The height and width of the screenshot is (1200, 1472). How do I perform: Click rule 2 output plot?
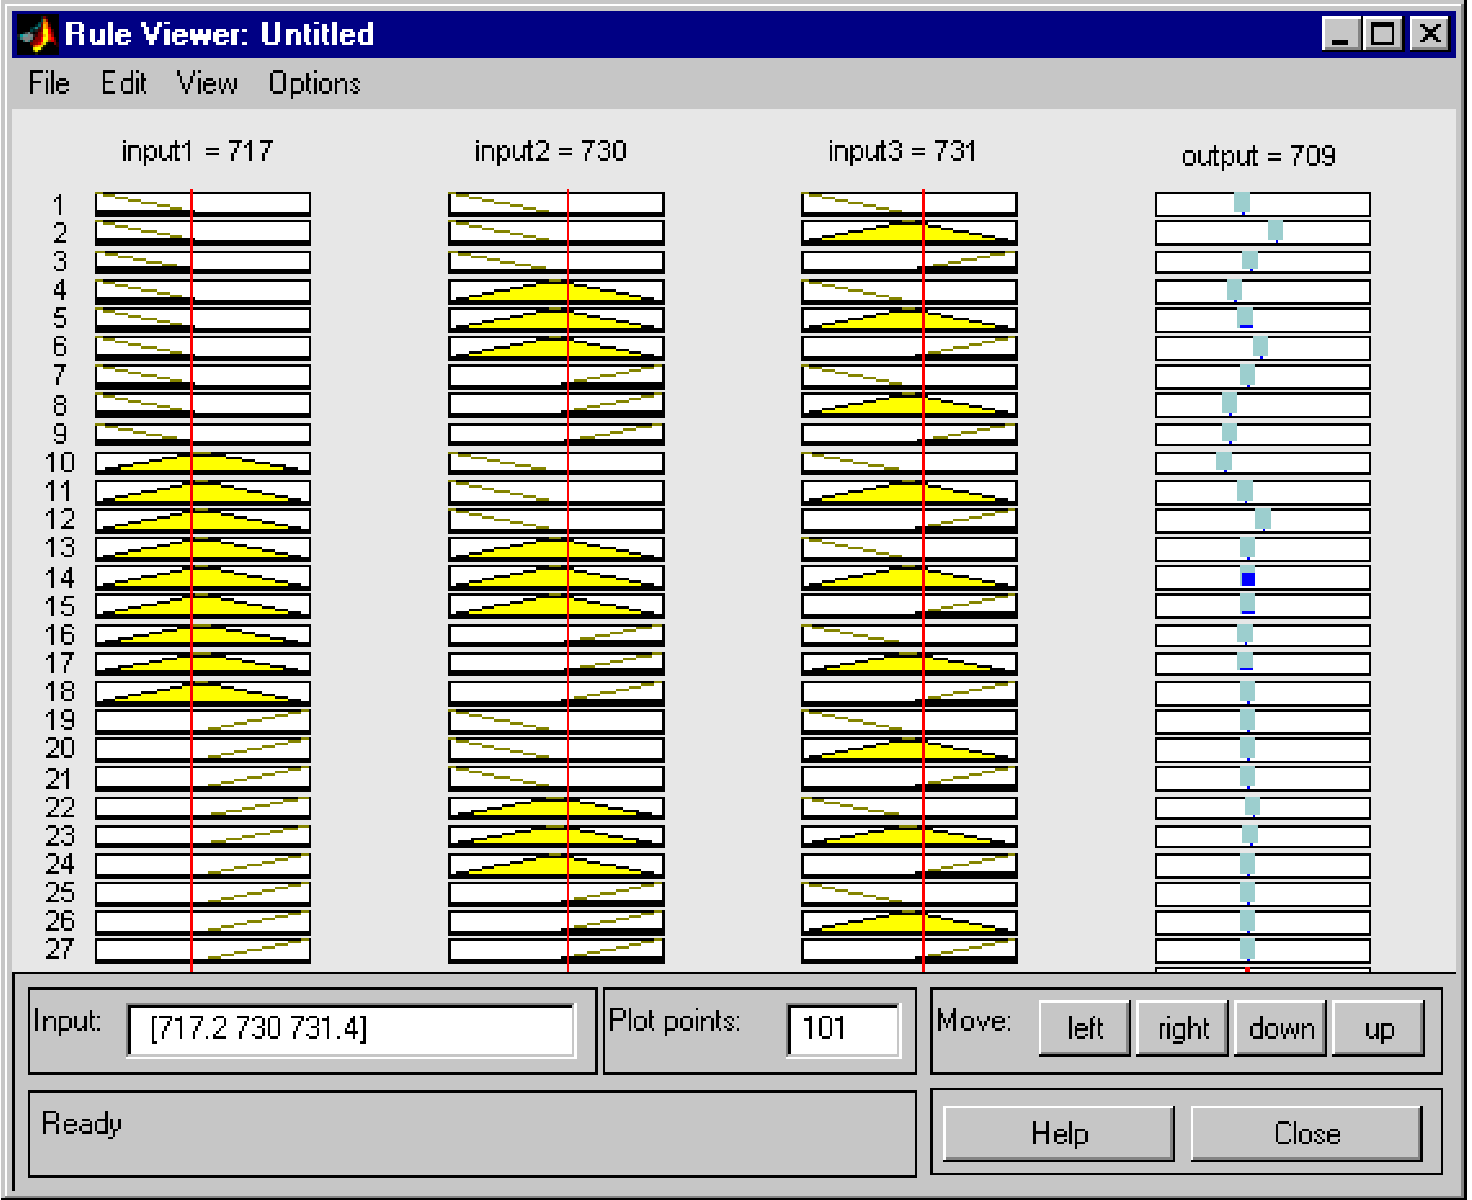[1262, 233]
